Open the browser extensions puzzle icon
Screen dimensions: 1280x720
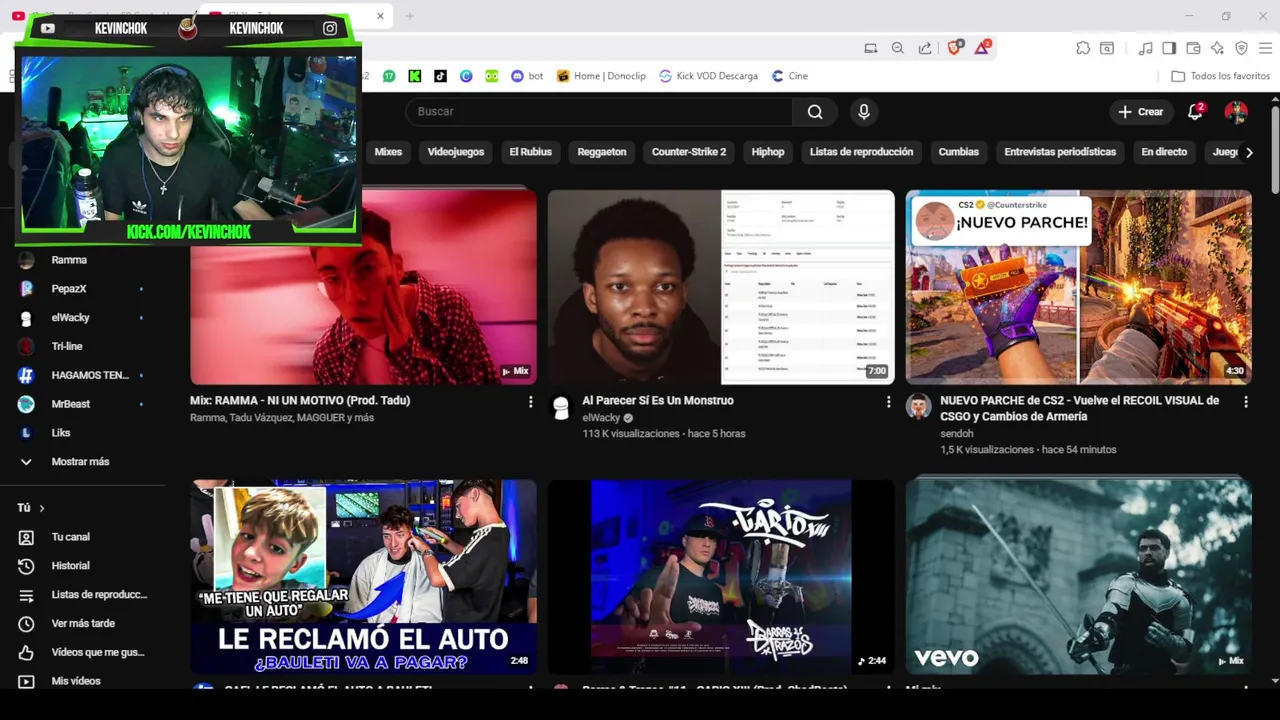pyautogui.click(x=1083, y=48)
